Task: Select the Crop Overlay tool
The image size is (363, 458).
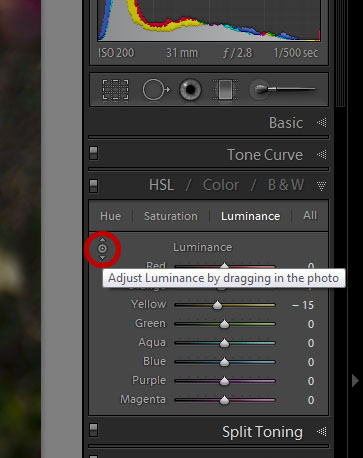Action: click(115, 90)
